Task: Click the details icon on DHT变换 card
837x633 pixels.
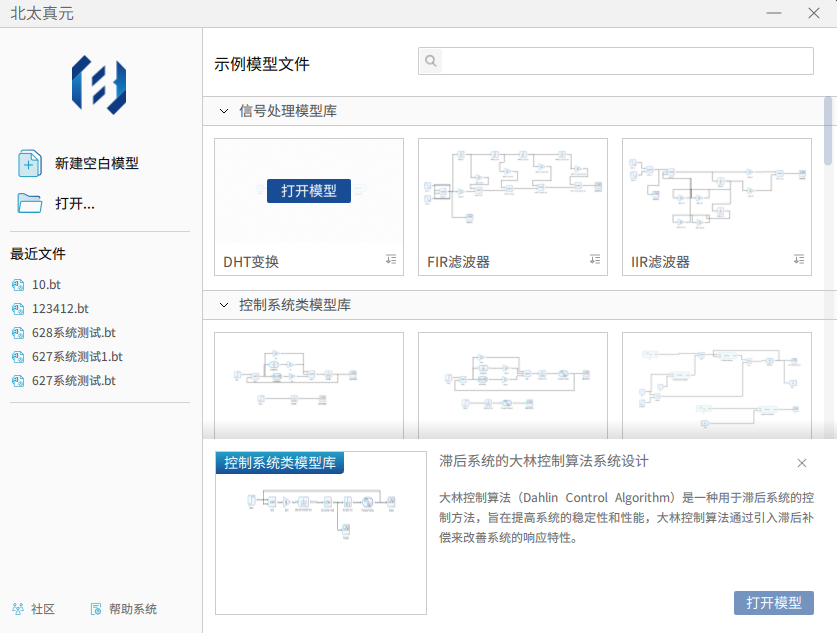Action: point(391,260)
